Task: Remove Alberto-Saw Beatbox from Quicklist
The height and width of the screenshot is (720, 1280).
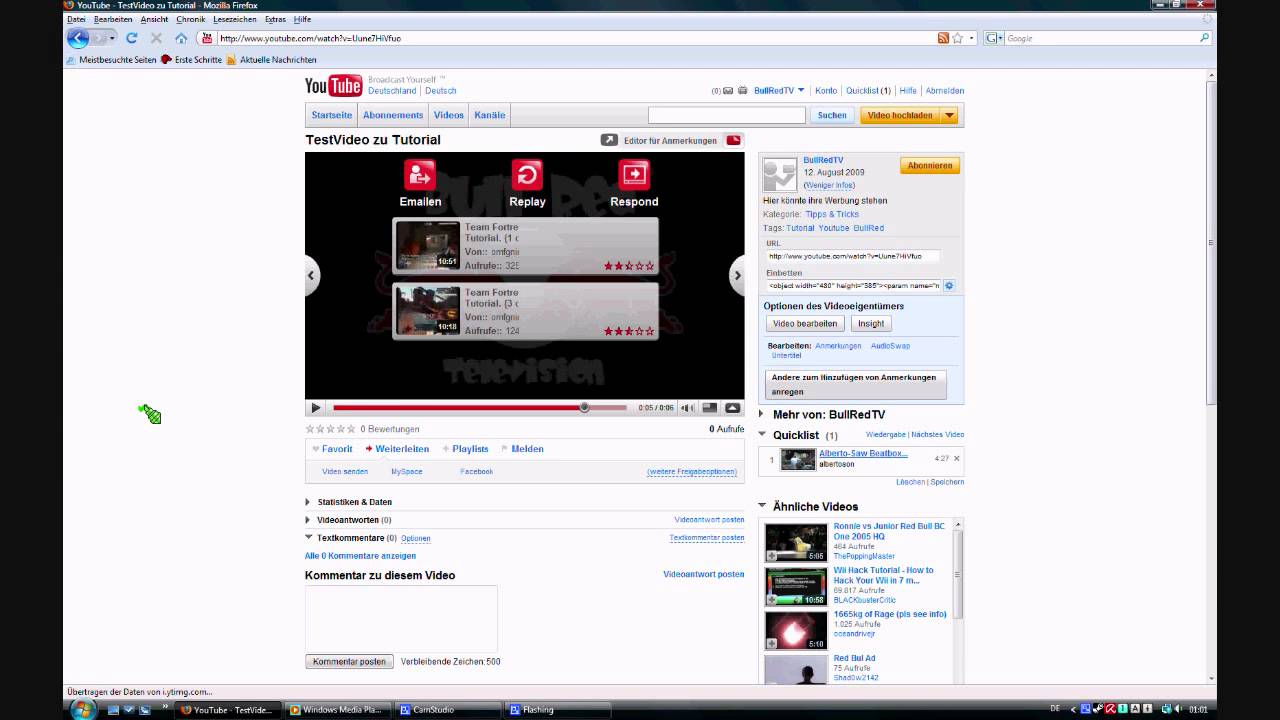Action: (x=957, y=459)
